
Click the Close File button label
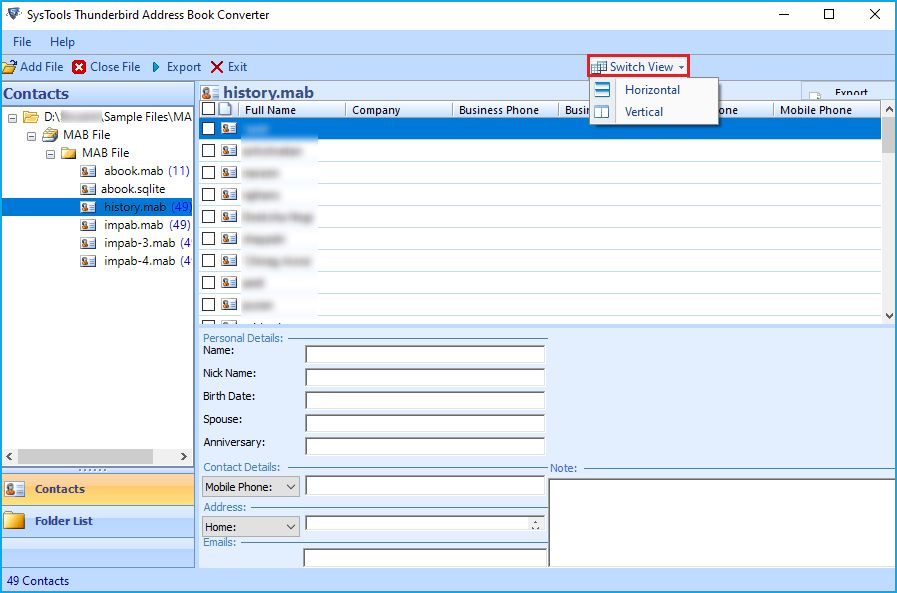[x=115, y=67]
